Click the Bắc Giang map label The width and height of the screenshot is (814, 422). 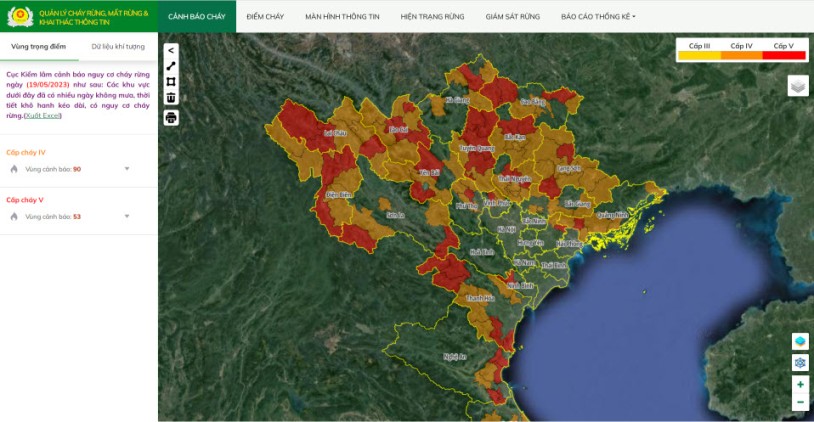(x=577, y=204)
